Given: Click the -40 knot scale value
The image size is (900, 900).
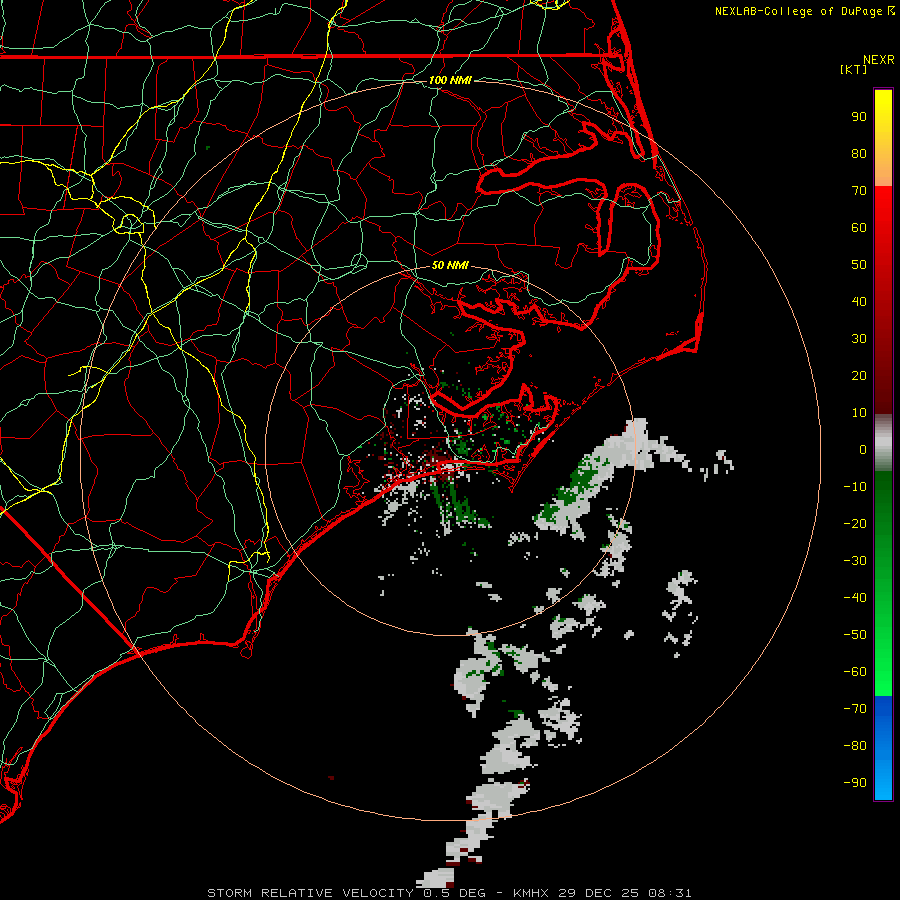Looking at the screenshot, I should pos(855,598).
